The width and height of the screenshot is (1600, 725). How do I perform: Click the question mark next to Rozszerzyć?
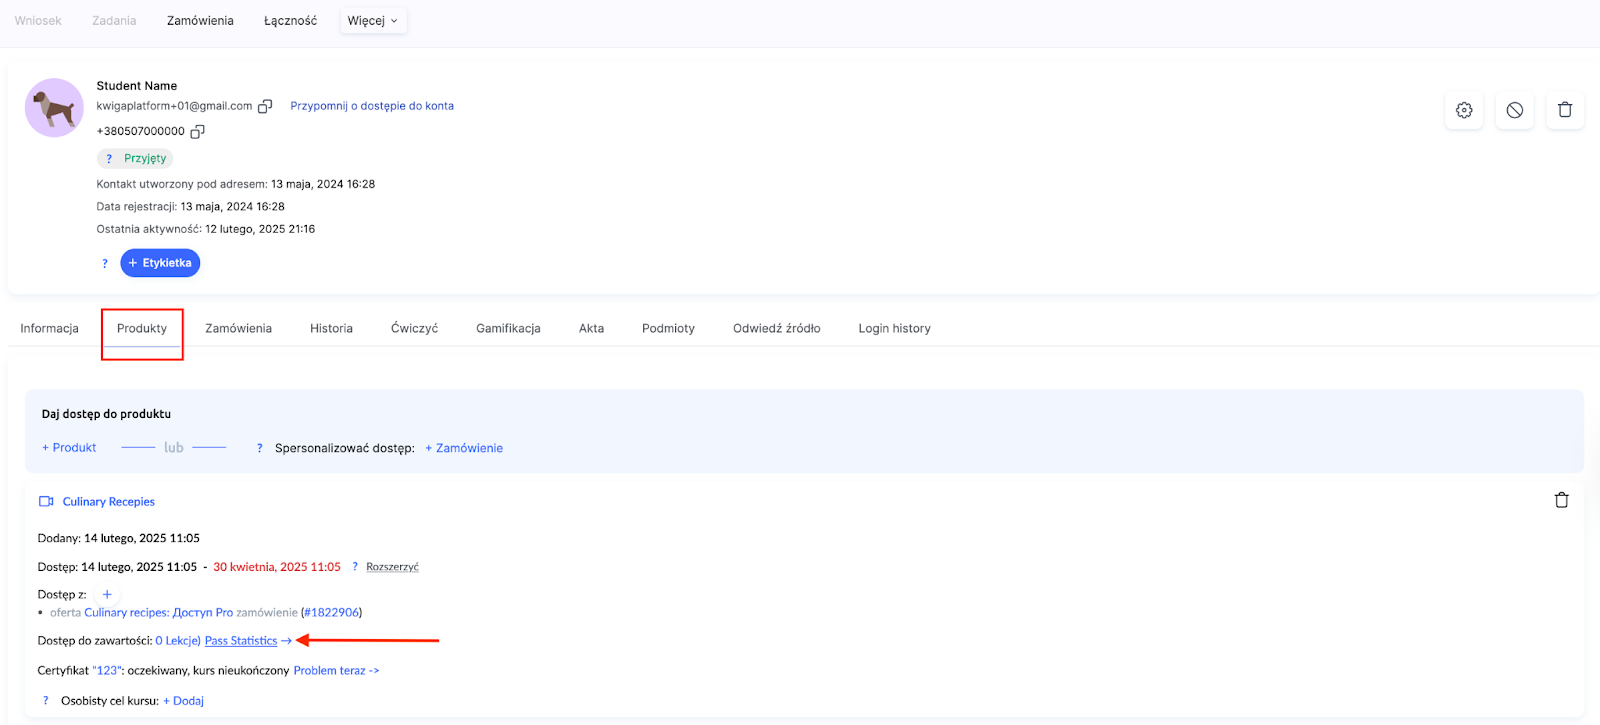coord(354,567)
